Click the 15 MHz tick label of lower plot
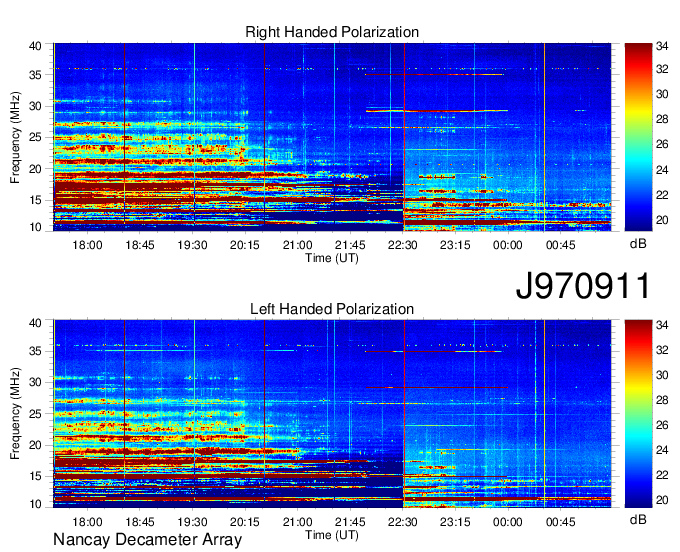The image size is (680, 552). coord(35,477)
